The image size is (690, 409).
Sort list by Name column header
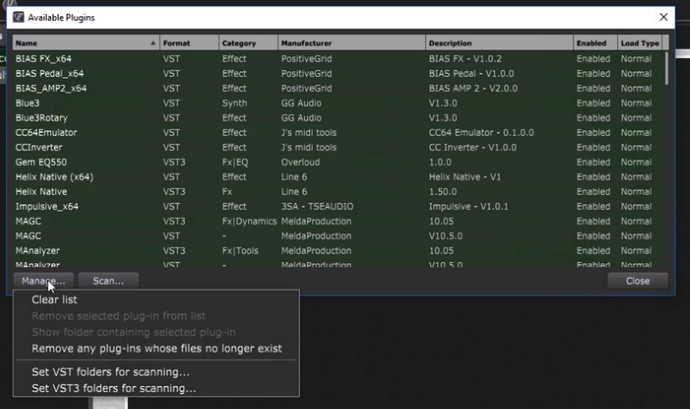tap(86, 43)
